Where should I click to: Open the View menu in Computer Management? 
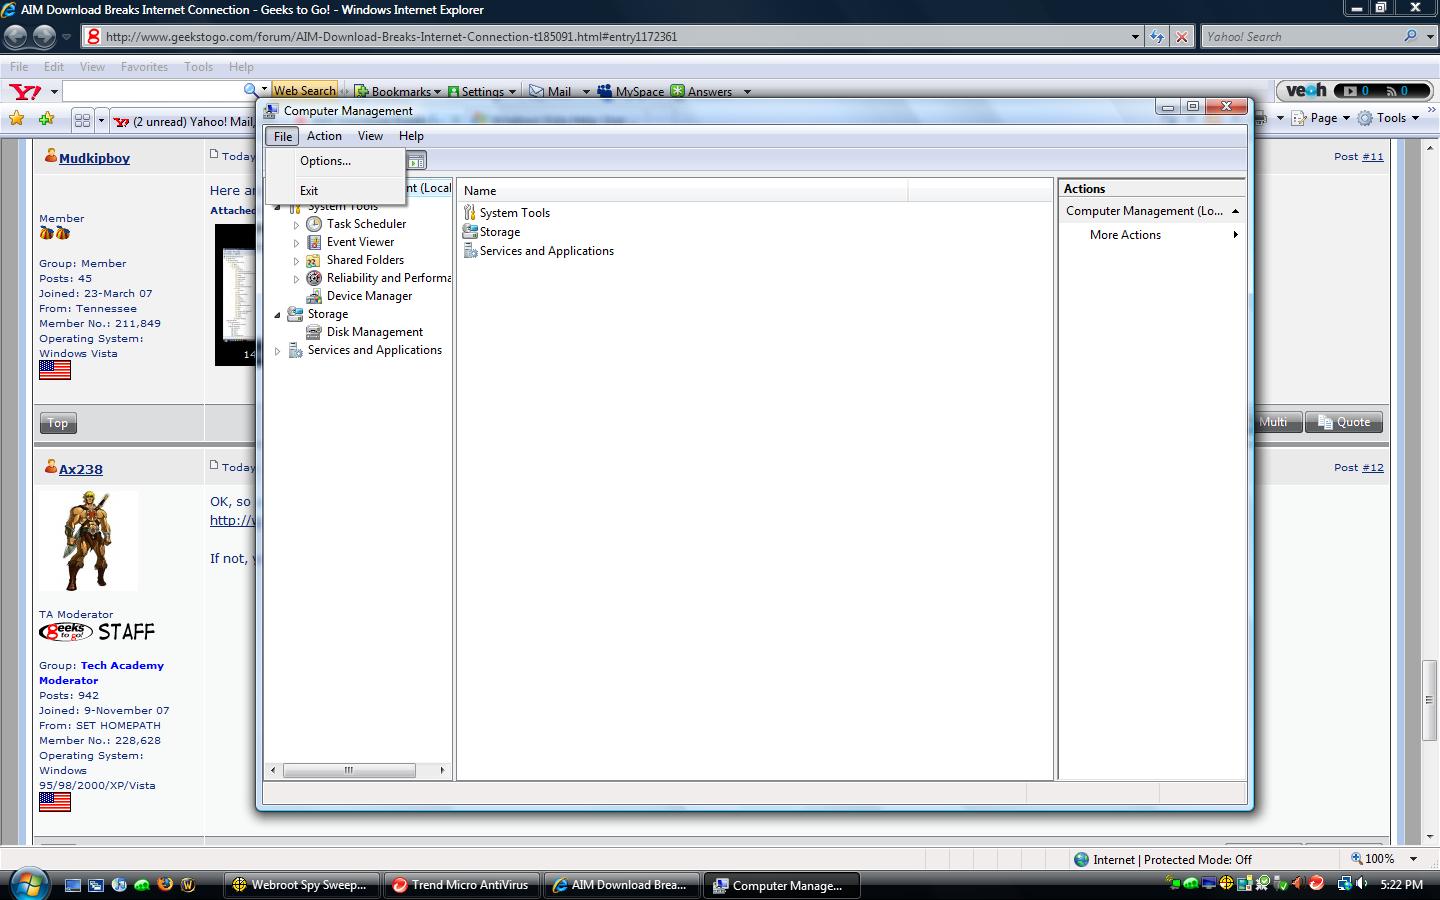tap(370, 136)
